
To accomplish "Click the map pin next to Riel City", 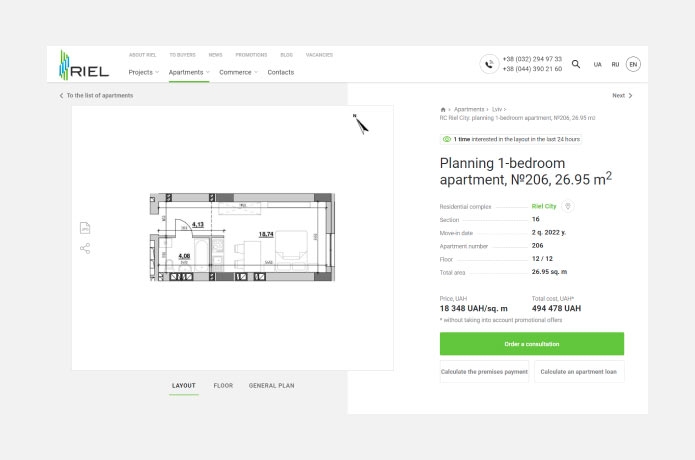I will click(x=568, y=206).
